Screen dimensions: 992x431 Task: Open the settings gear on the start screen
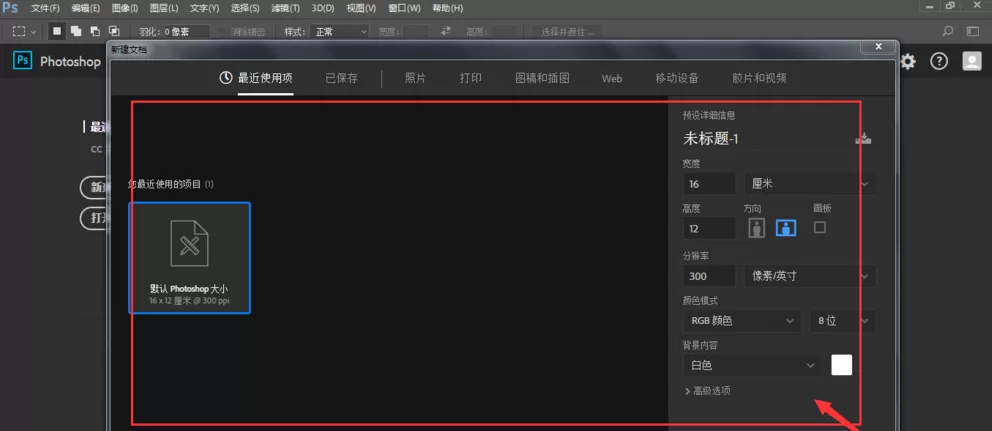click(x=908, y=61)
